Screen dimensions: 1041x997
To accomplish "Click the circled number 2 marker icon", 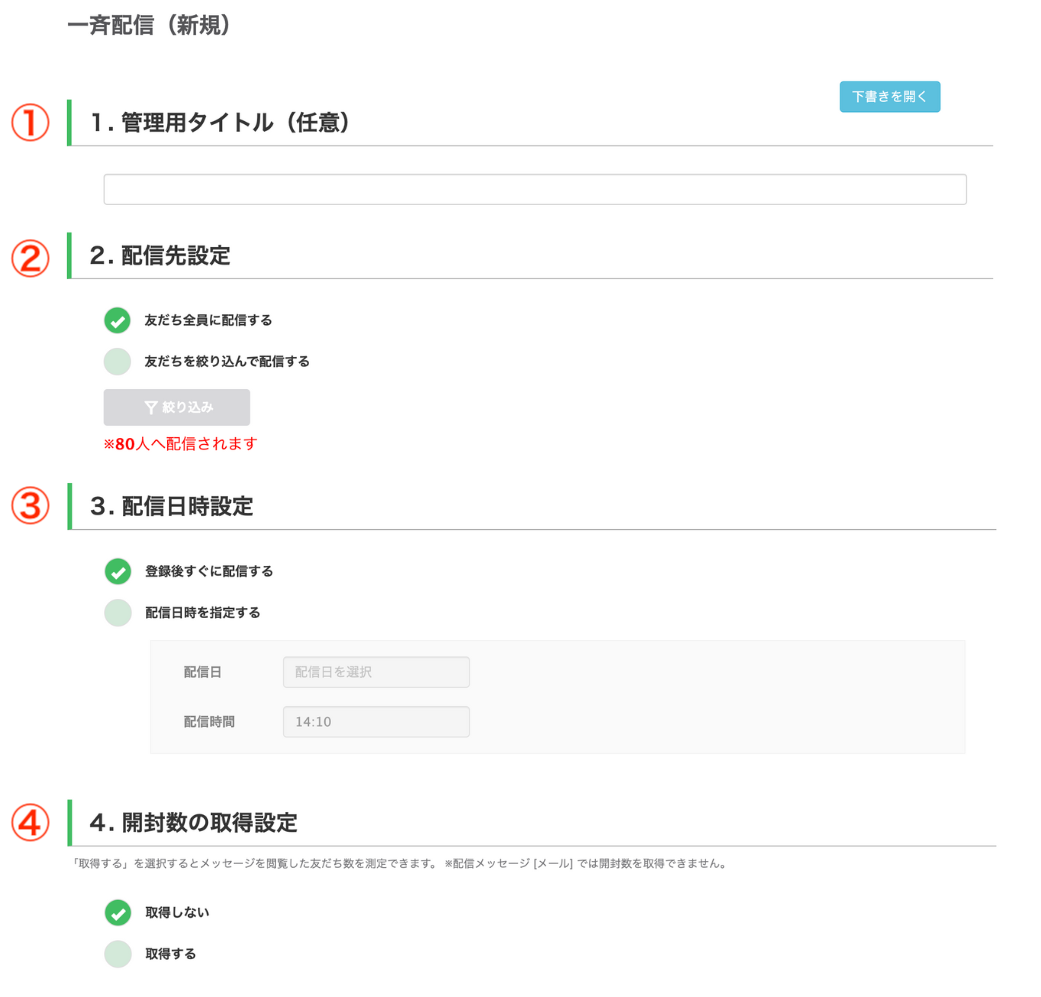I will 30,257.
